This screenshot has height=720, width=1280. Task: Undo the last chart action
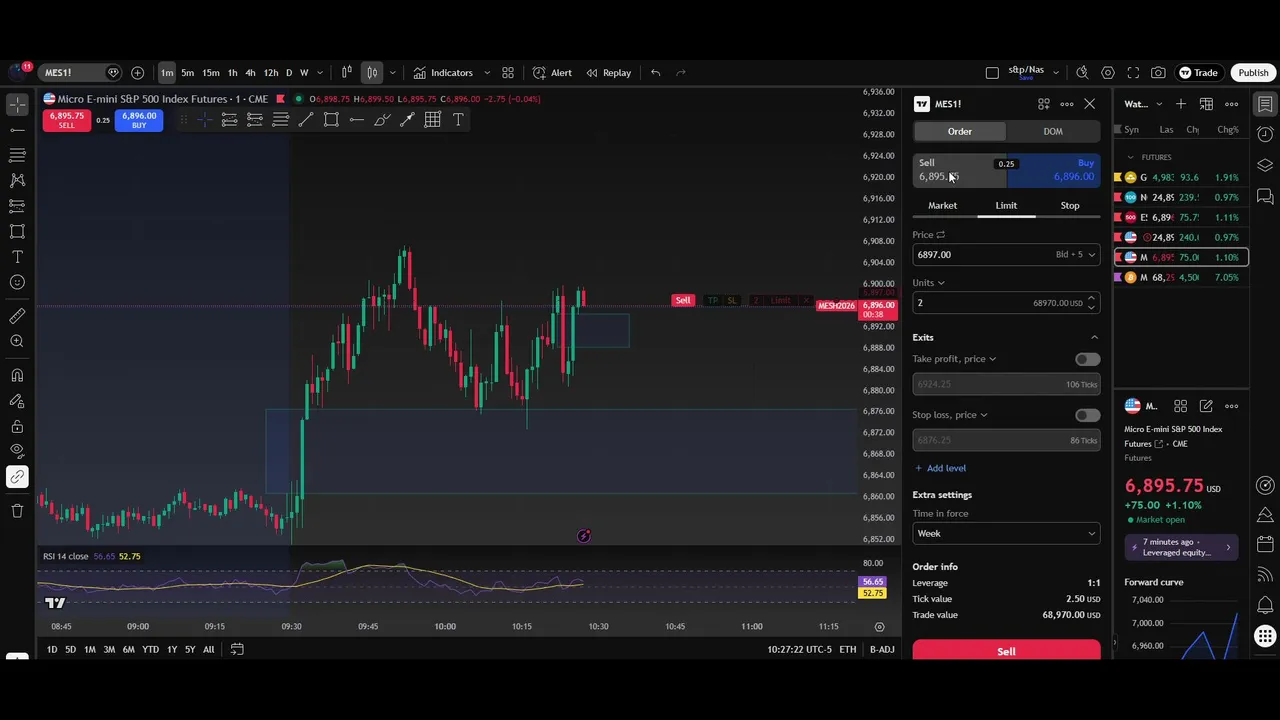coord(655,73)
